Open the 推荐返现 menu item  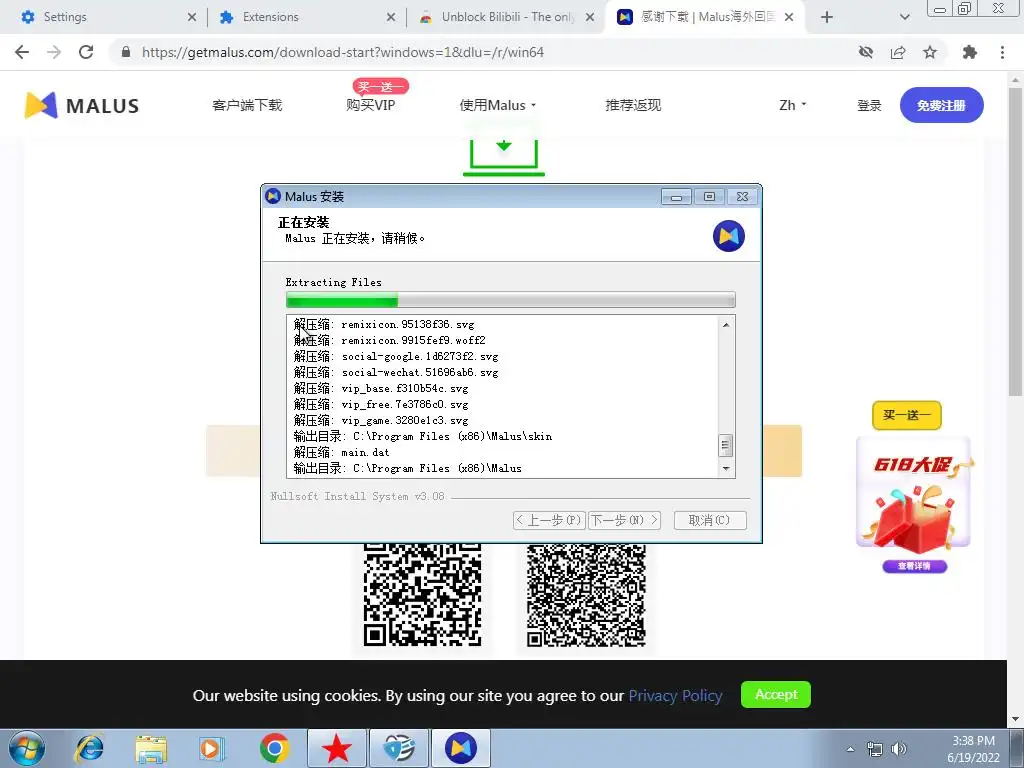coord(633,105)
